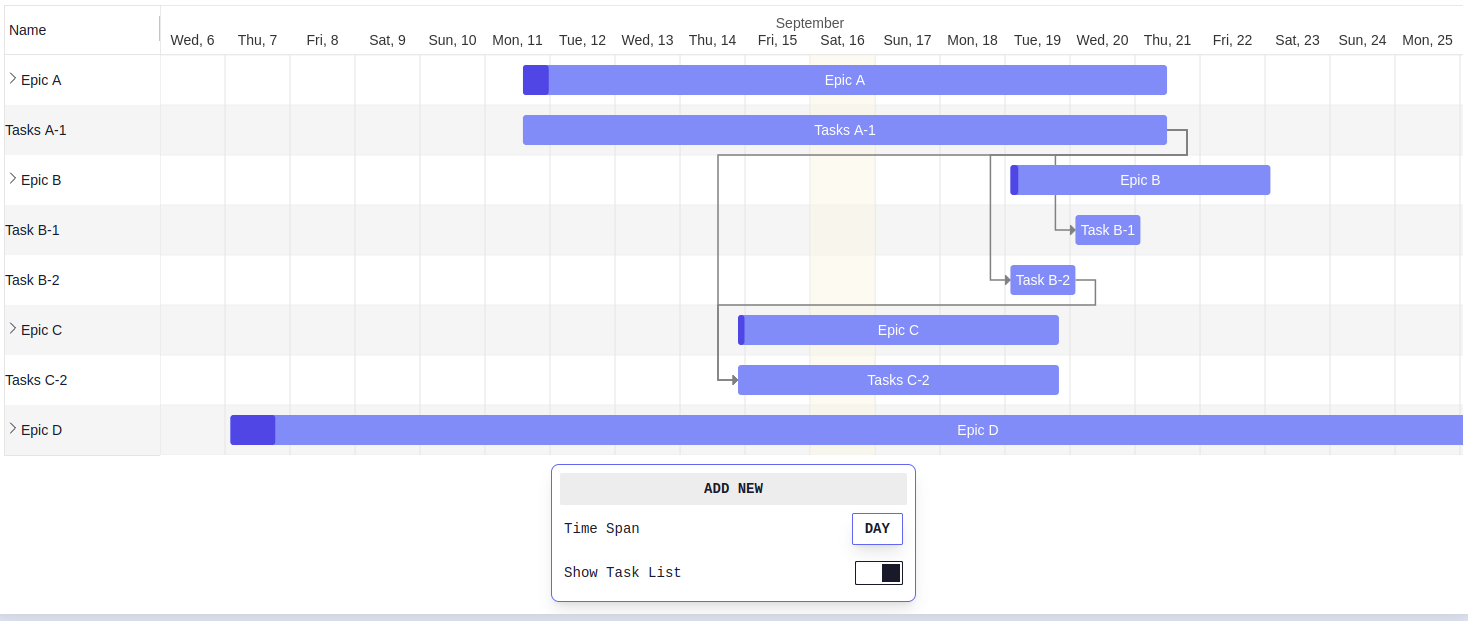1468x621 pixels.
Task: Change the Time Span DAY button
Action: coord(877,529)
